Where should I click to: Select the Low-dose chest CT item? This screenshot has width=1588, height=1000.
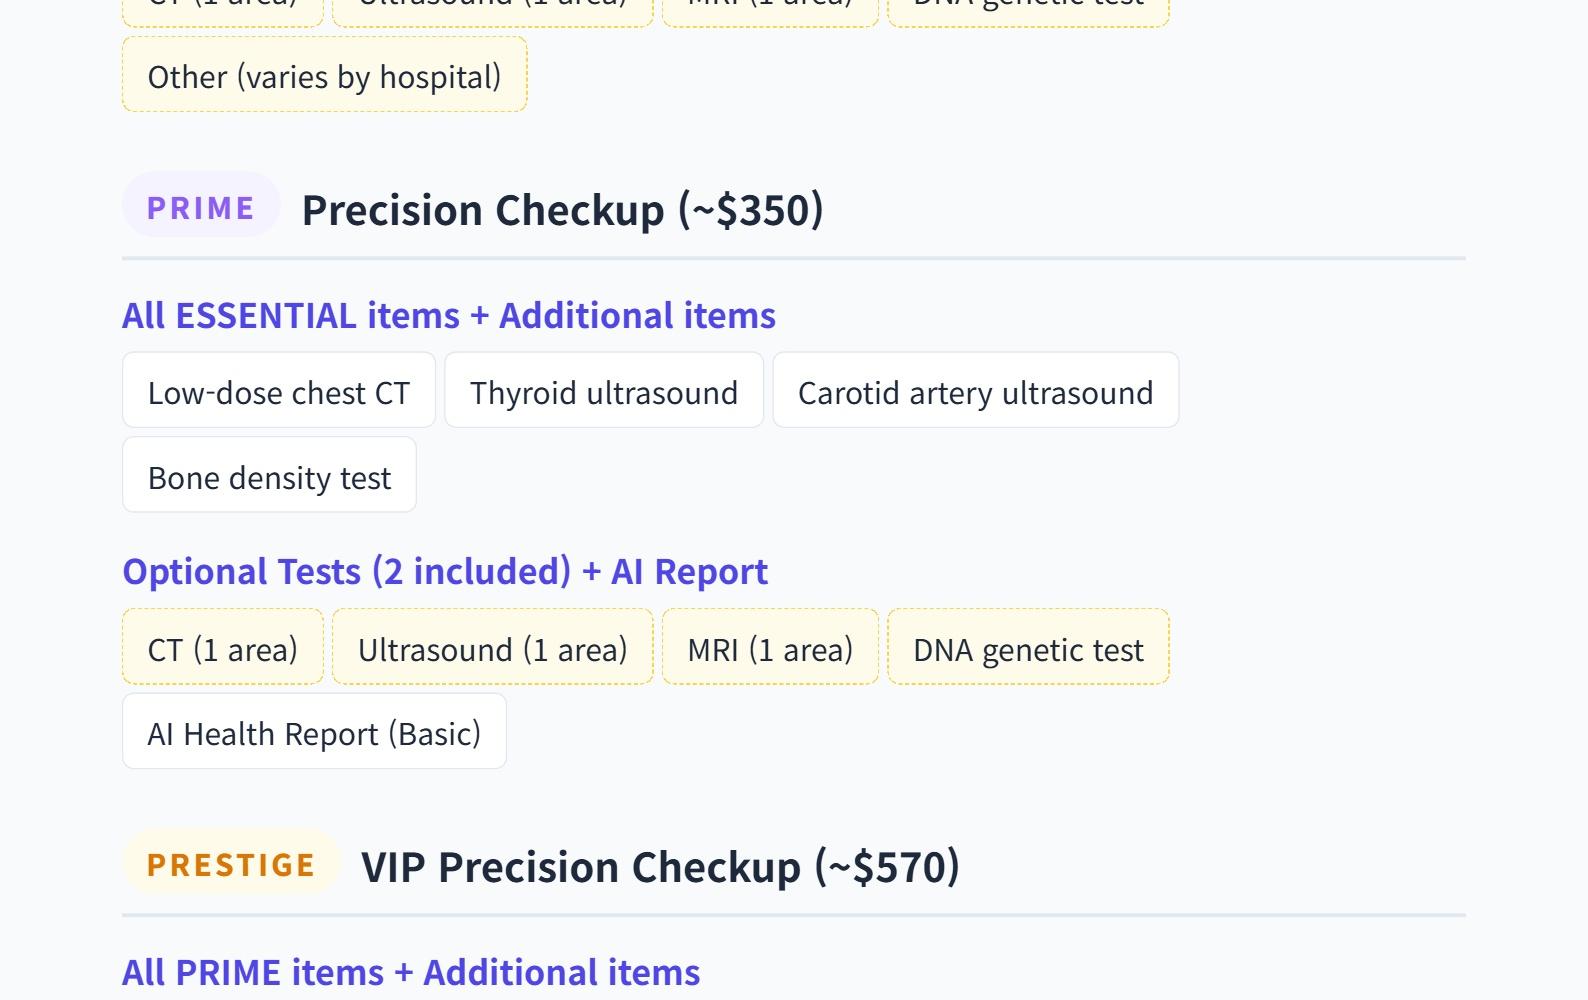coord(278,392)
